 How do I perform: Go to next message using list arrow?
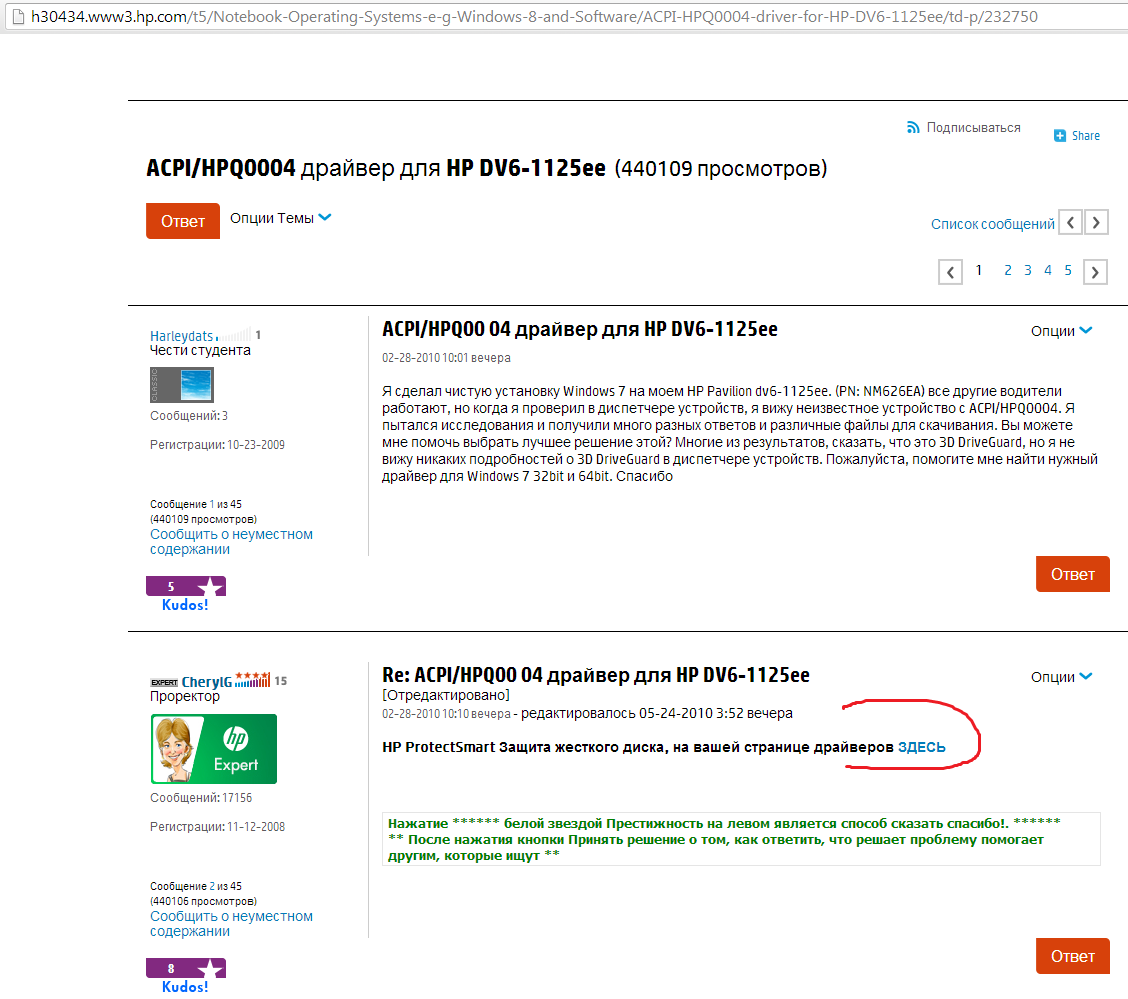(1096, 223)
